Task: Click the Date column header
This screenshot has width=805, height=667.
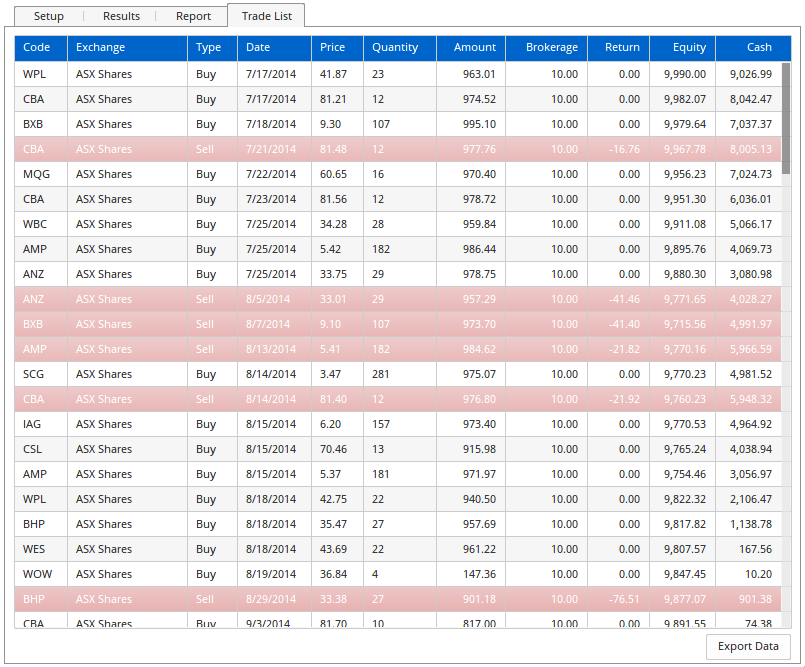Action: [275, 48]
